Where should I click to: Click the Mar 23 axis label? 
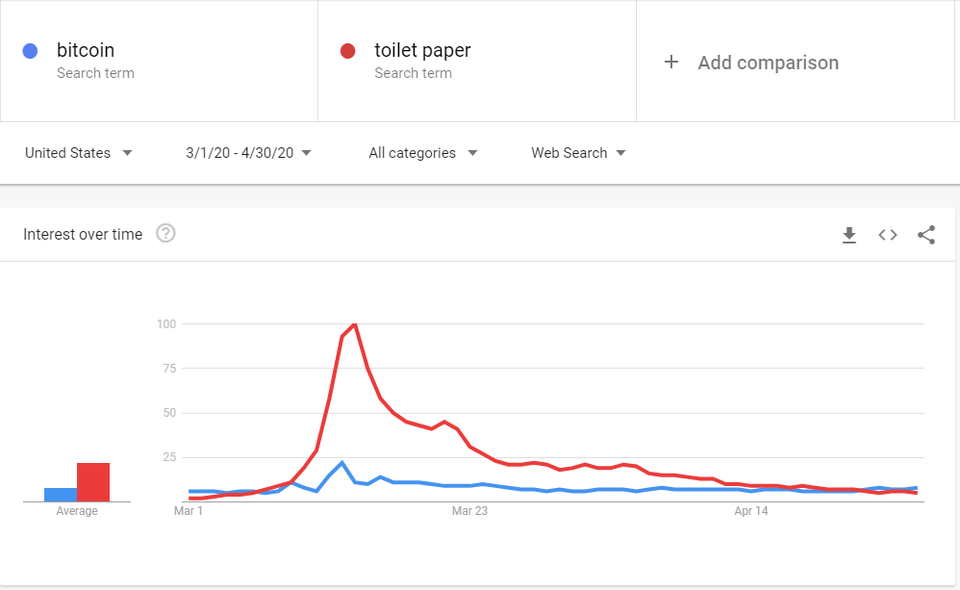[x=469, y=511]
